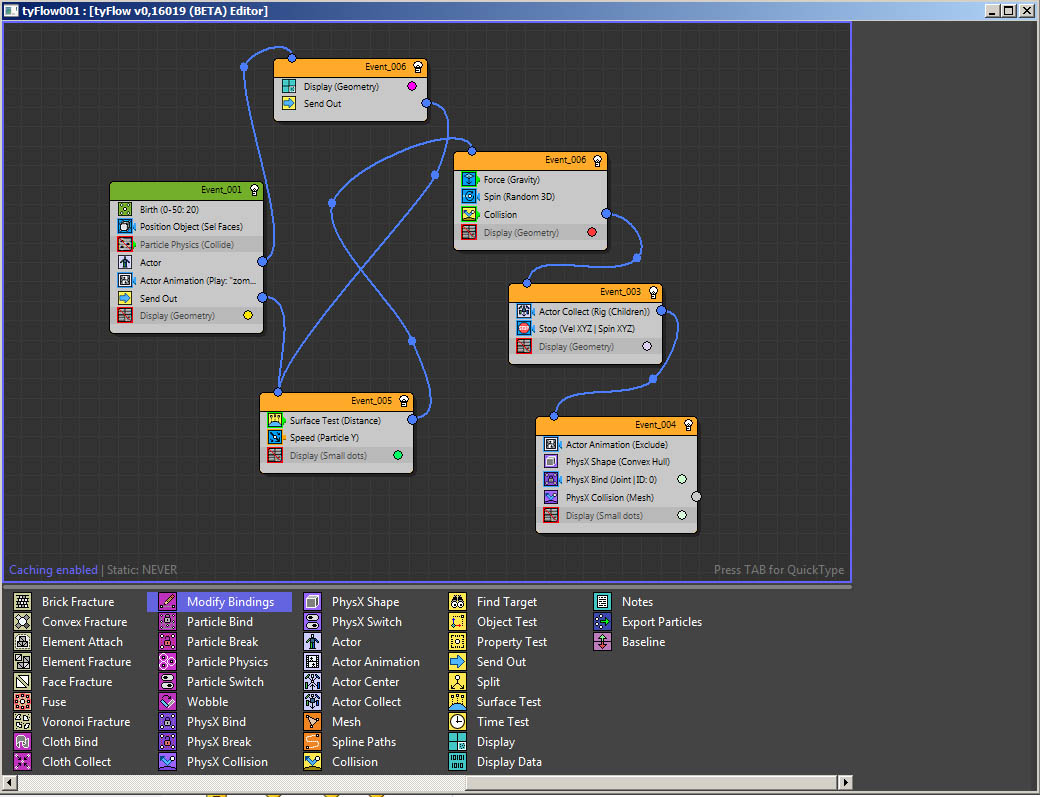Select the Mesh operator icon
Screen dimensions: 1040x797
312,721
